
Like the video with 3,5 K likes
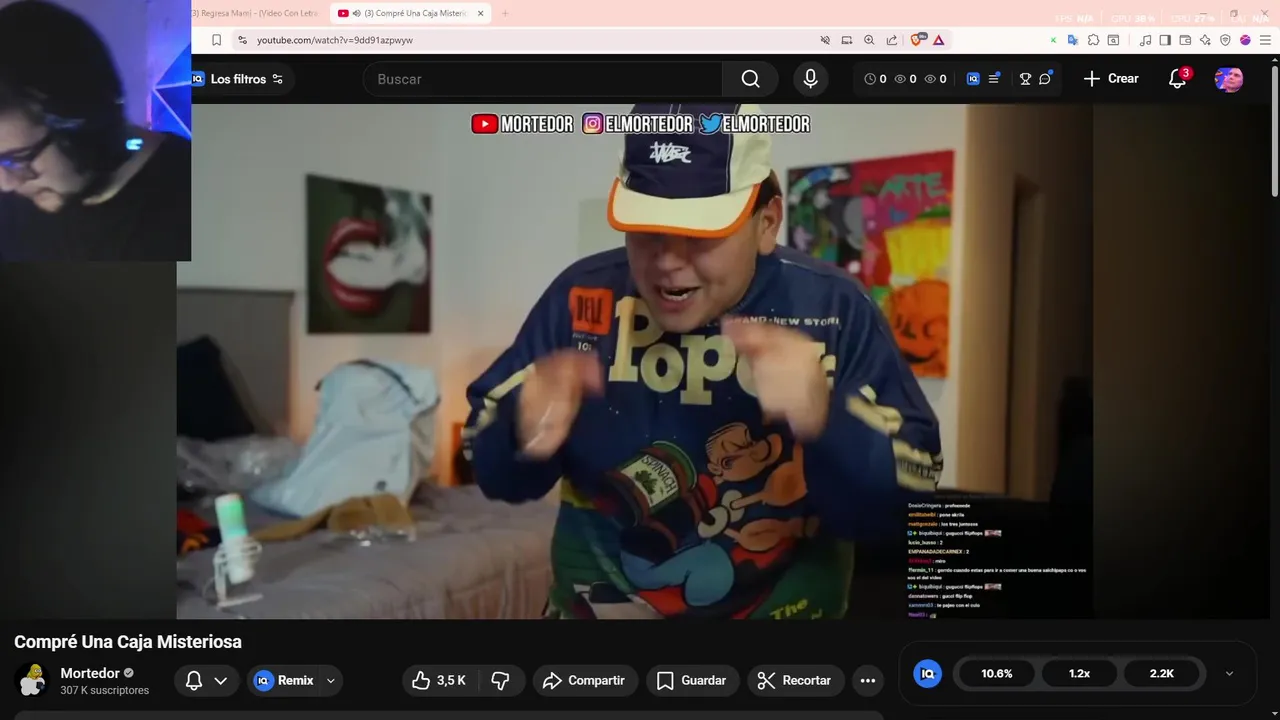(x=439, y=680)
